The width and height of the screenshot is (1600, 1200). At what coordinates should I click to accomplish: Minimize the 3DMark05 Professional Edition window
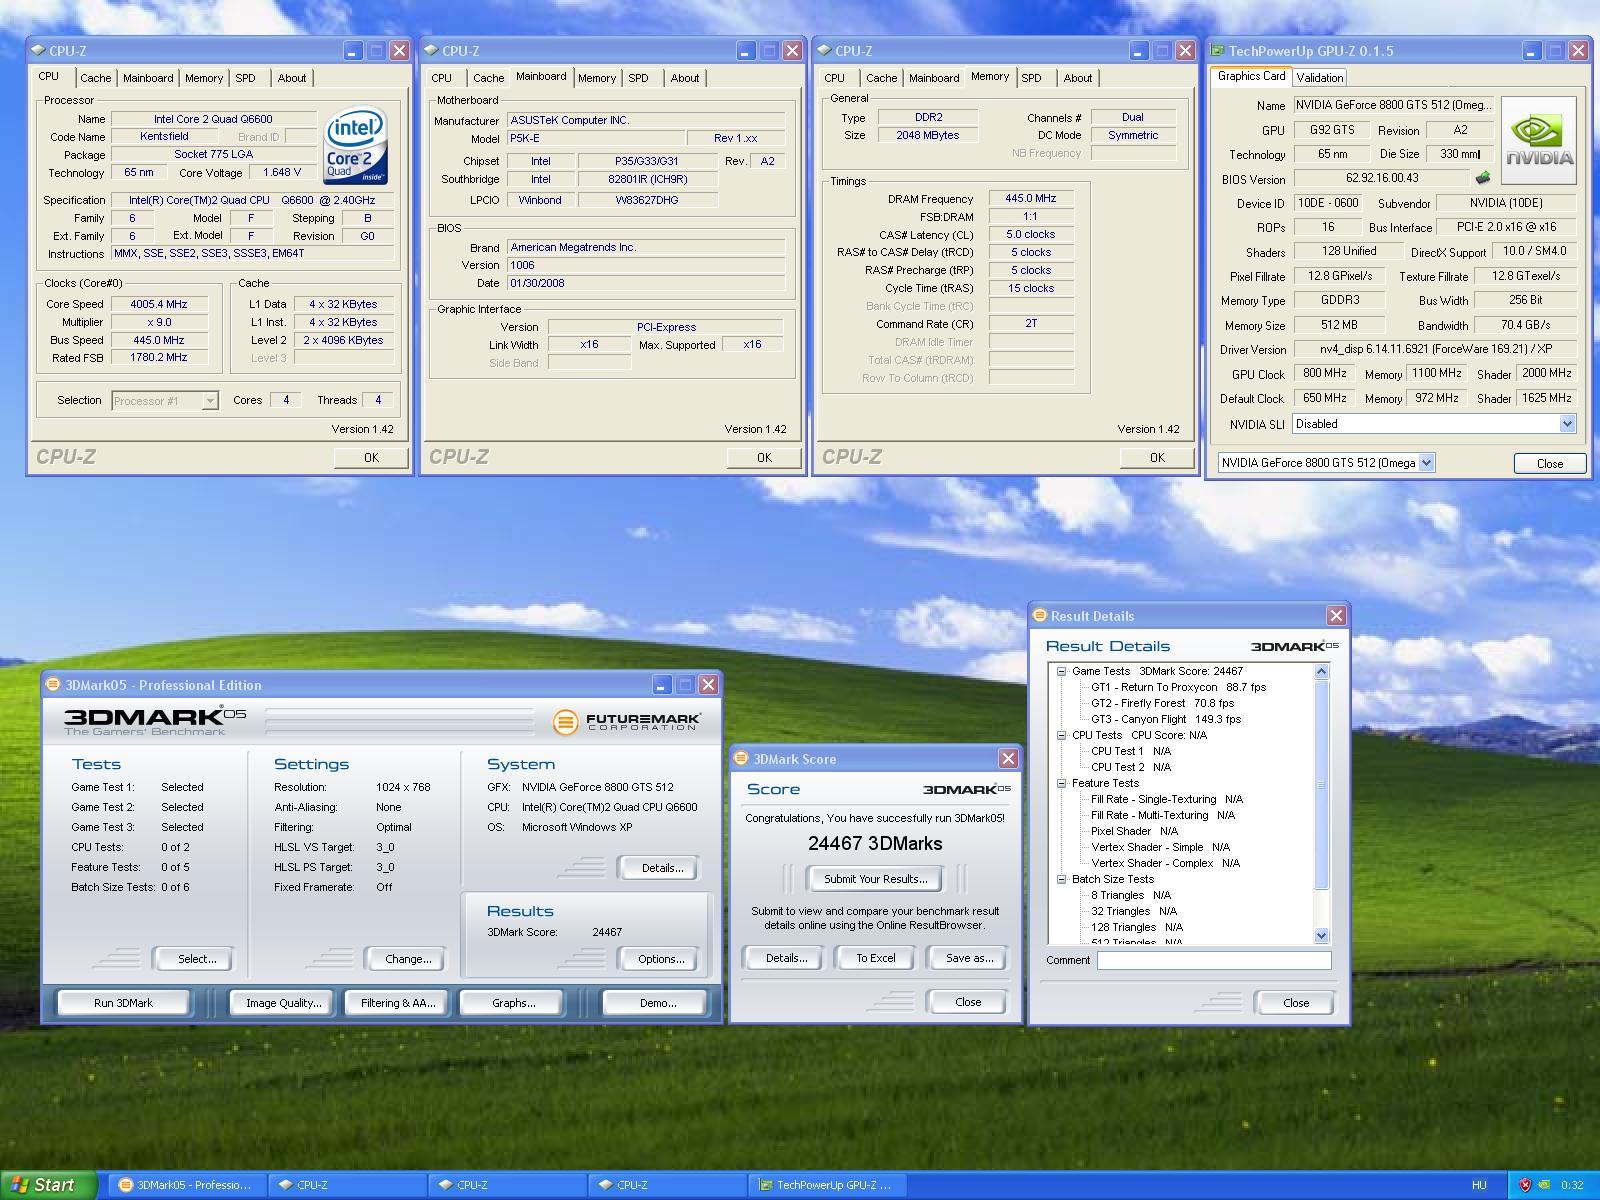(x=661, y=685)
